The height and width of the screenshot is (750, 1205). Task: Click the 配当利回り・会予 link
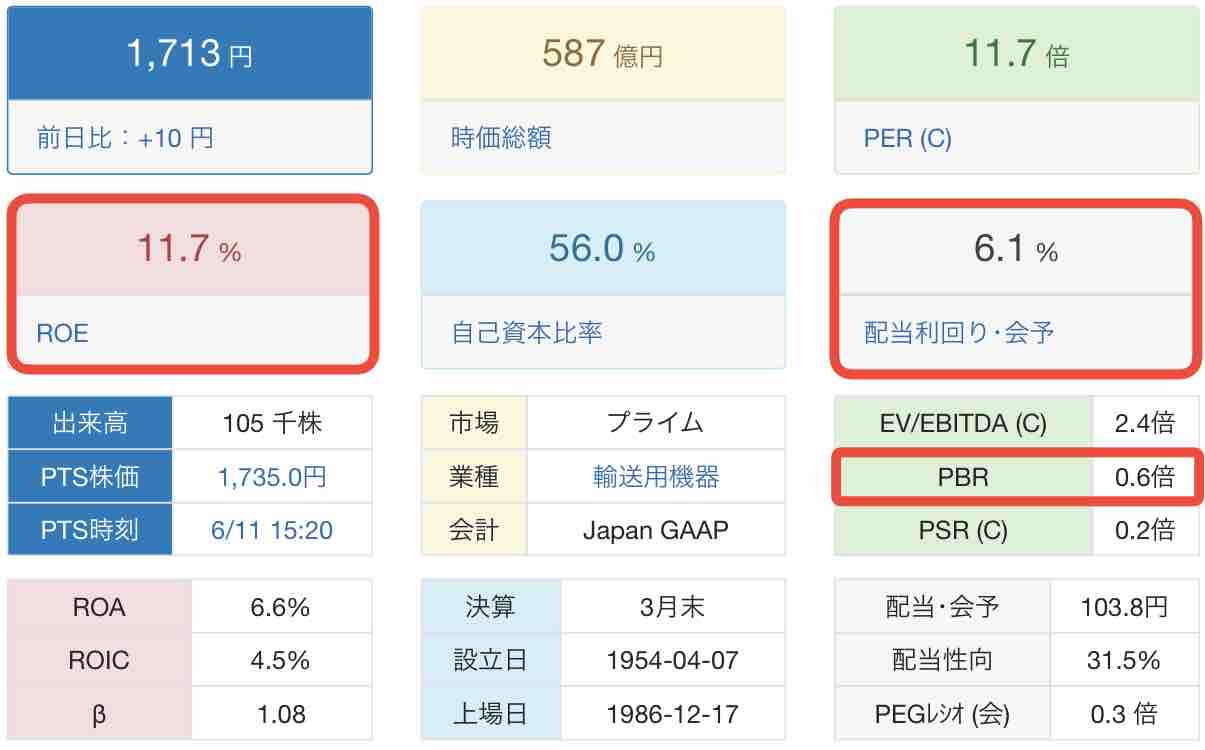(x=958, y=332)
